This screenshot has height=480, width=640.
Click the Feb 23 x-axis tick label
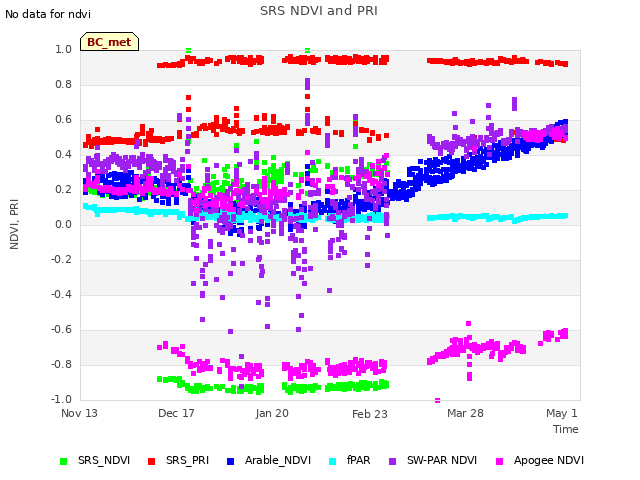tap(369, 414)
